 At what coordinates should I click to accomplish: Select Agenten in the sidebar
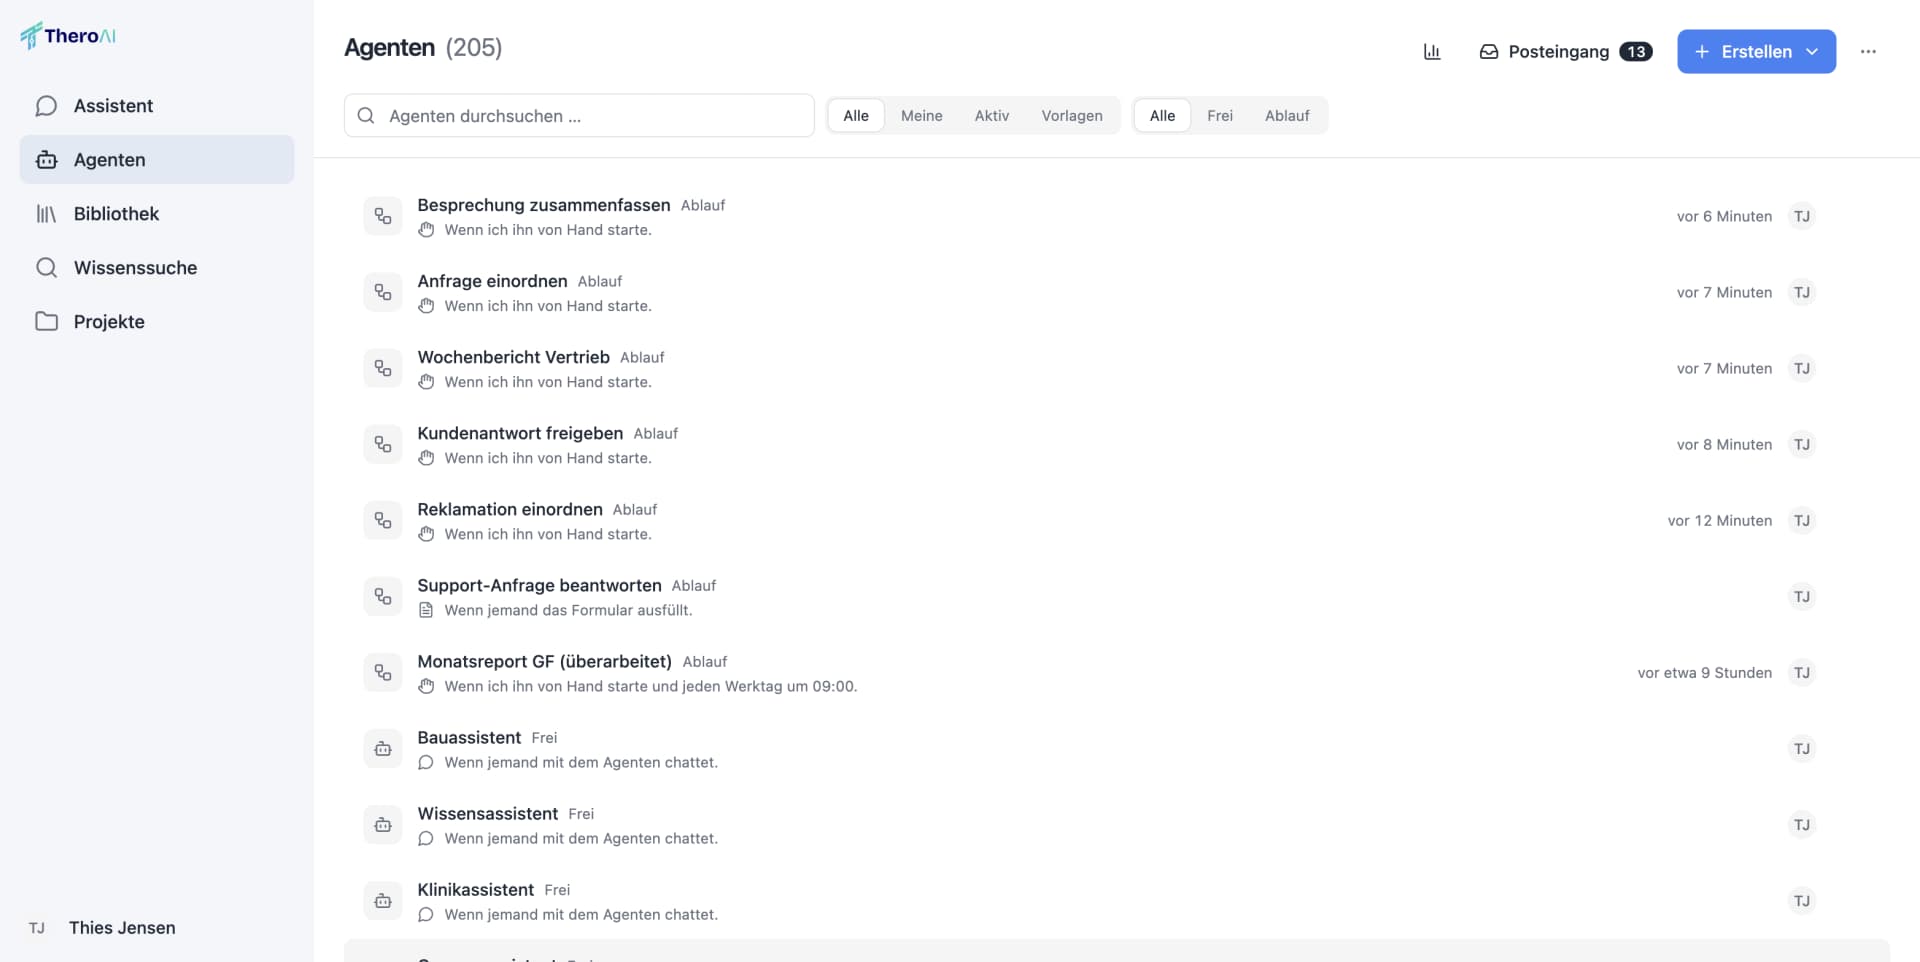click(x=157, y=160)
